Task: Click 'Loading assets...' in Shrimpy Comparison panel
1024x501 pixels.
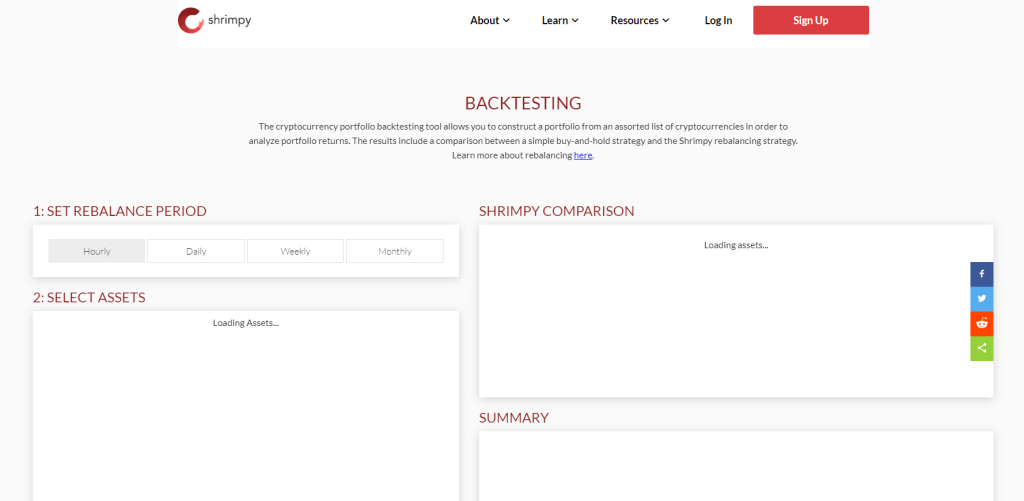Action: pyautogui.click(x=736, y=245)
